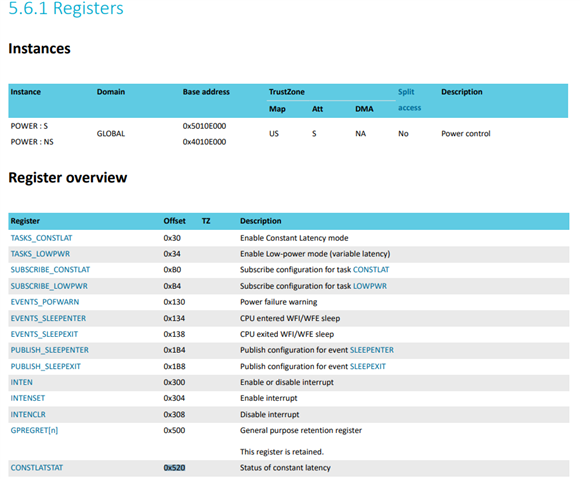Image resolution: width=580 pixels, height=479 pixels.
Task: Click the SLEEPENTER event link in description
Action: pyautogui.click(x=372, y=350)
